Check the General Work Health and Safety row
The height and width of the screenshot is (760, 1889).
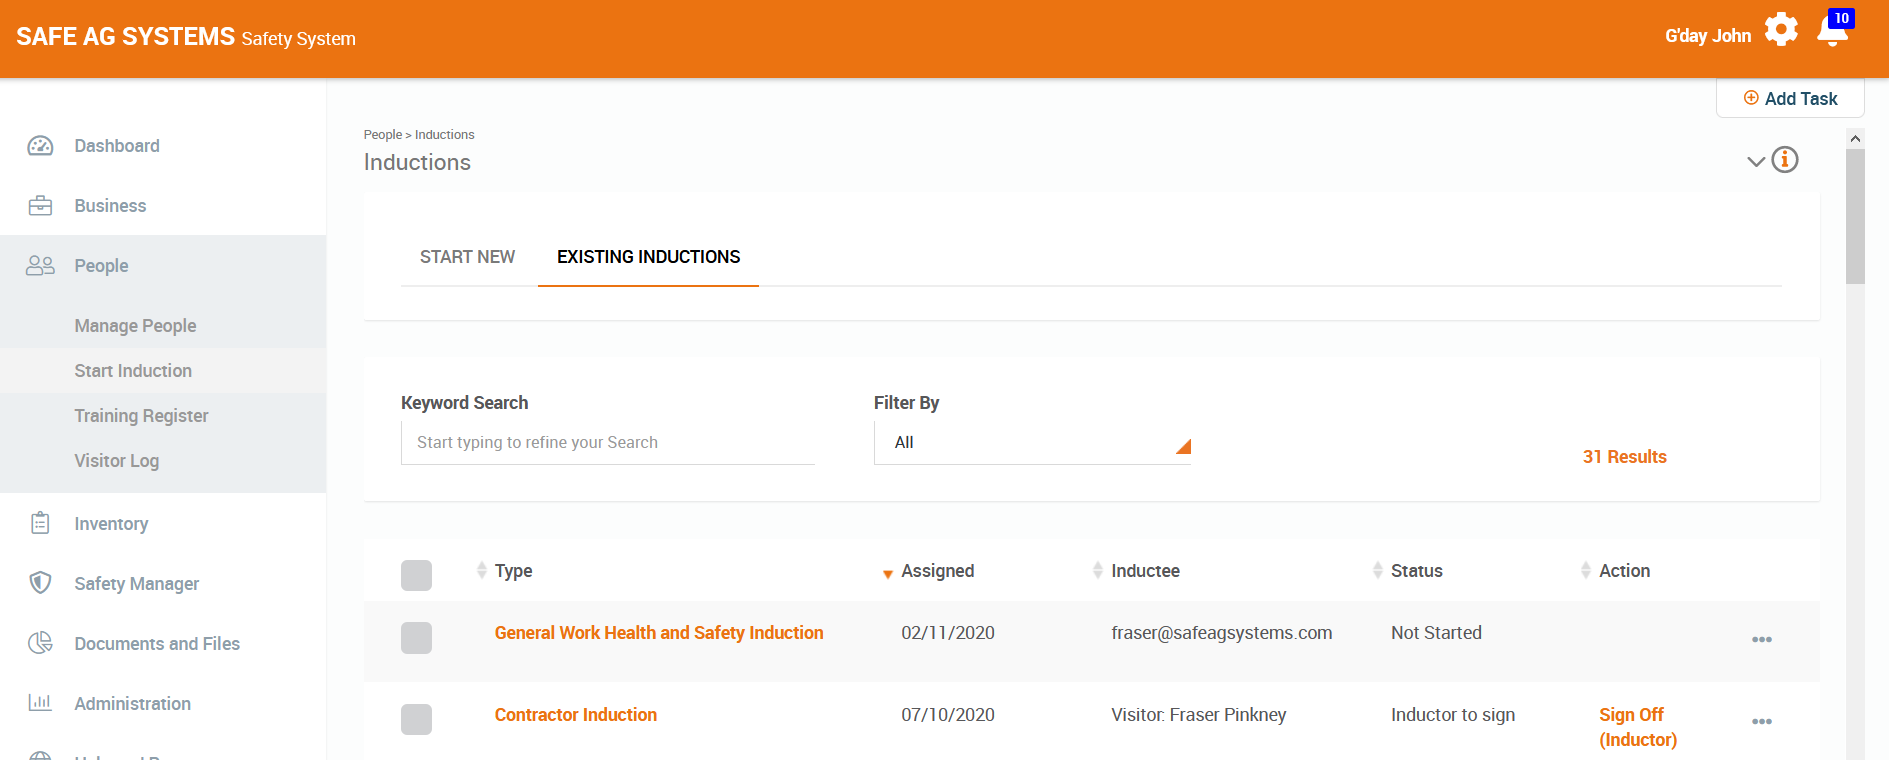coord(416,638)
